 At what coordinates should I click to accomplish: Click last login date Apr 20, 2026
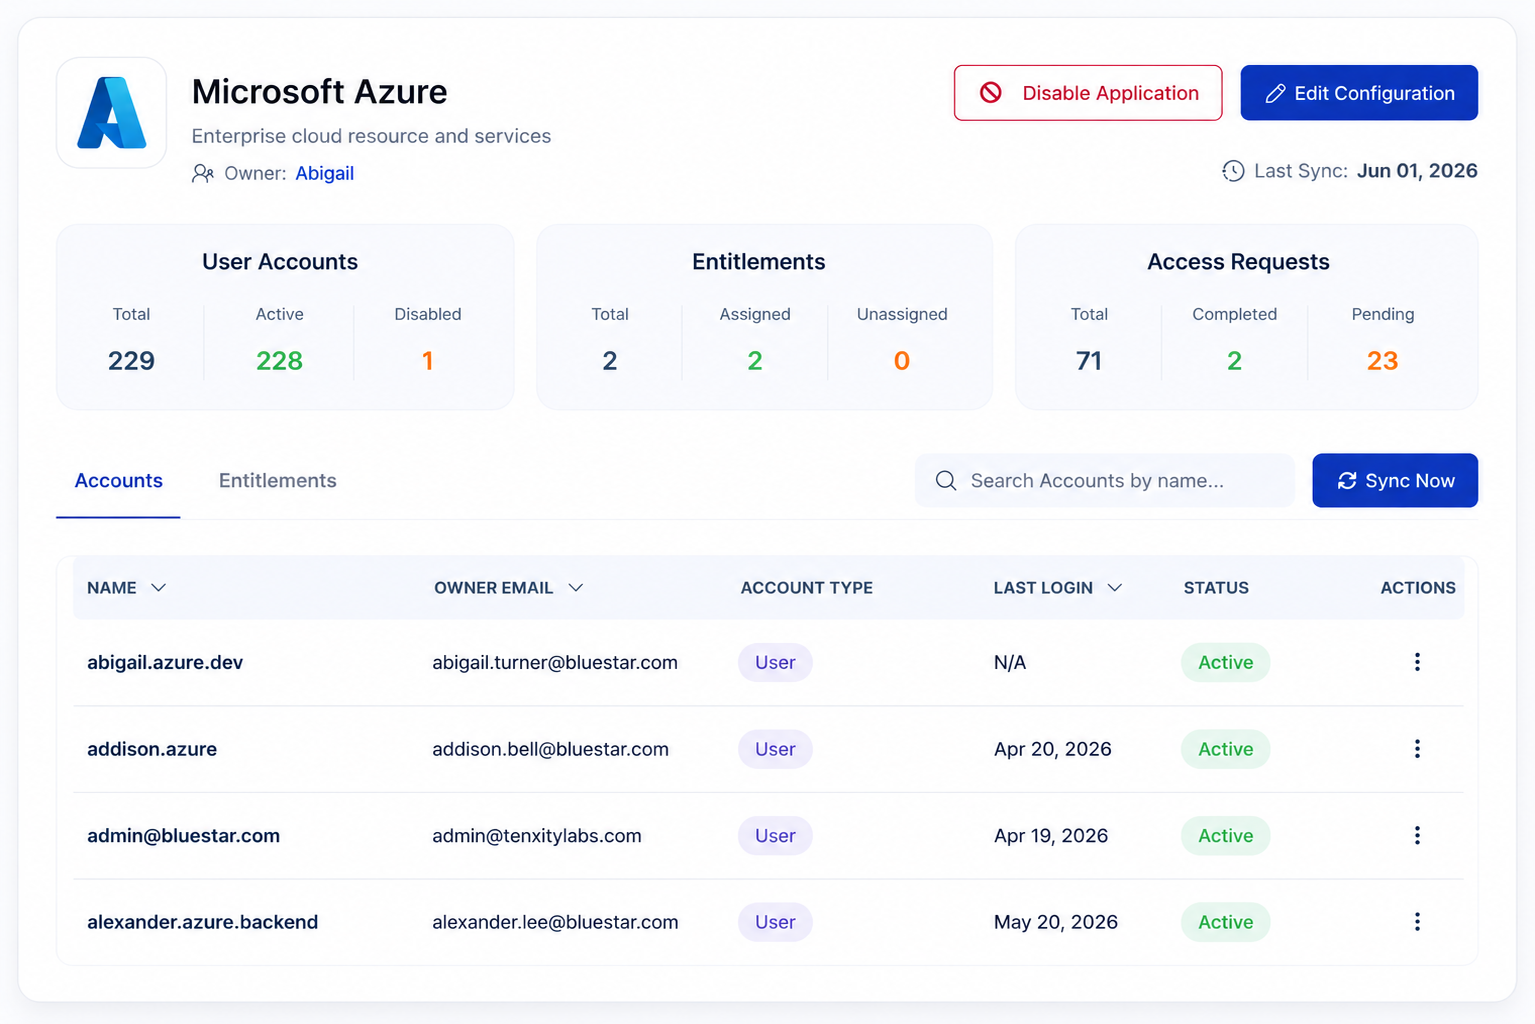[x=1053, y=749]
